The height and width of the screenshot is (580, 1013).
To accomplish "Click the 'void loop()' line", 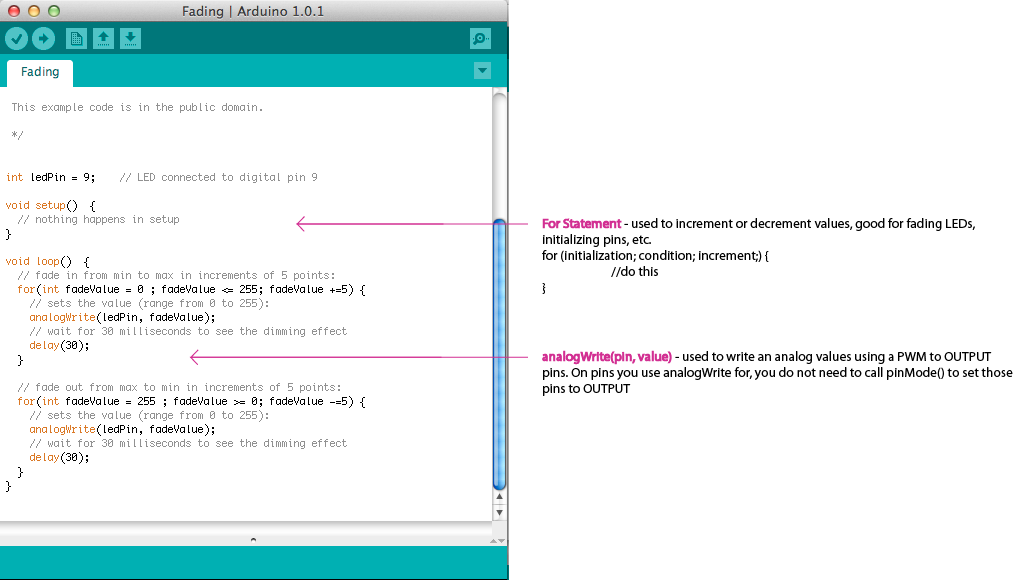I will coord(47,262).
